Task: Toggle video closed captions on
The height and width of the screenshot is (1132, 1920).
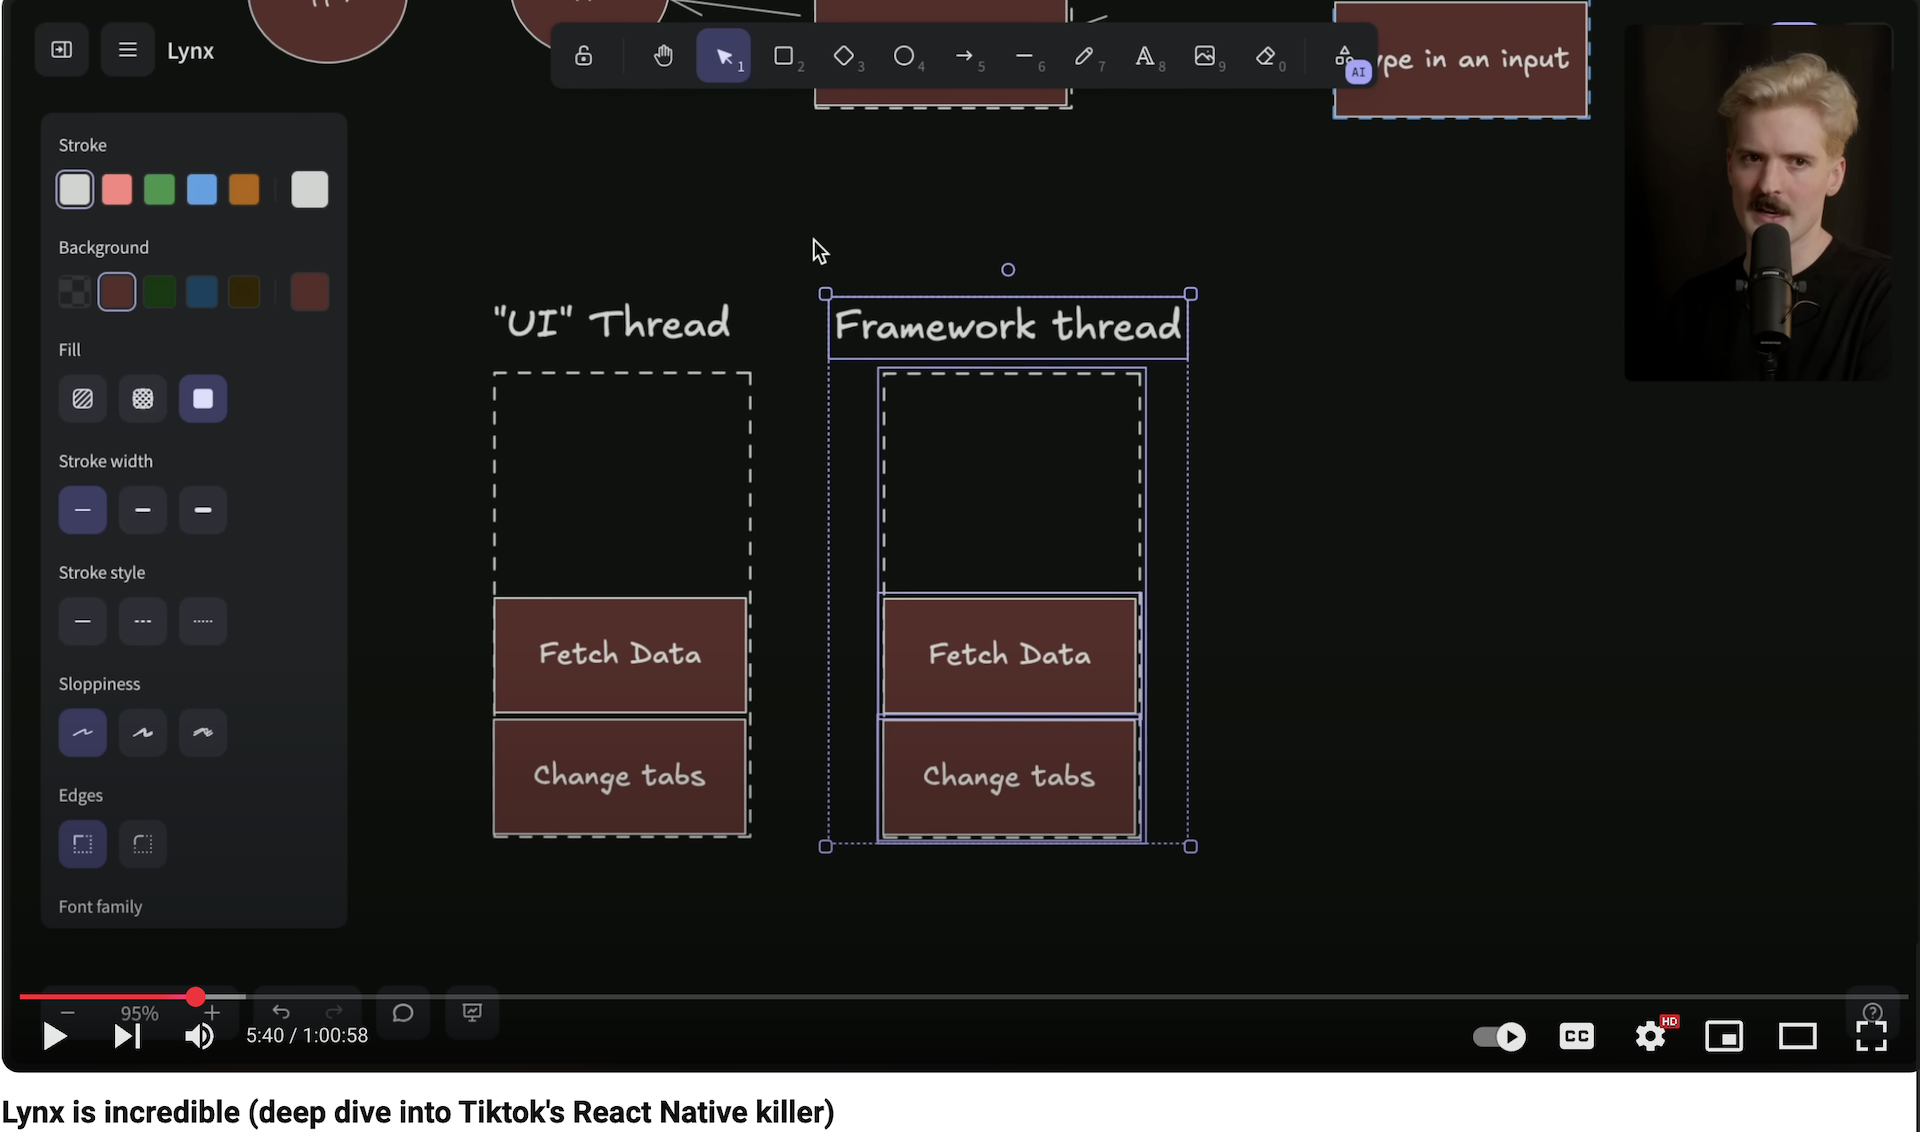Action: pyautogui.click(x=1576, y=1035)
